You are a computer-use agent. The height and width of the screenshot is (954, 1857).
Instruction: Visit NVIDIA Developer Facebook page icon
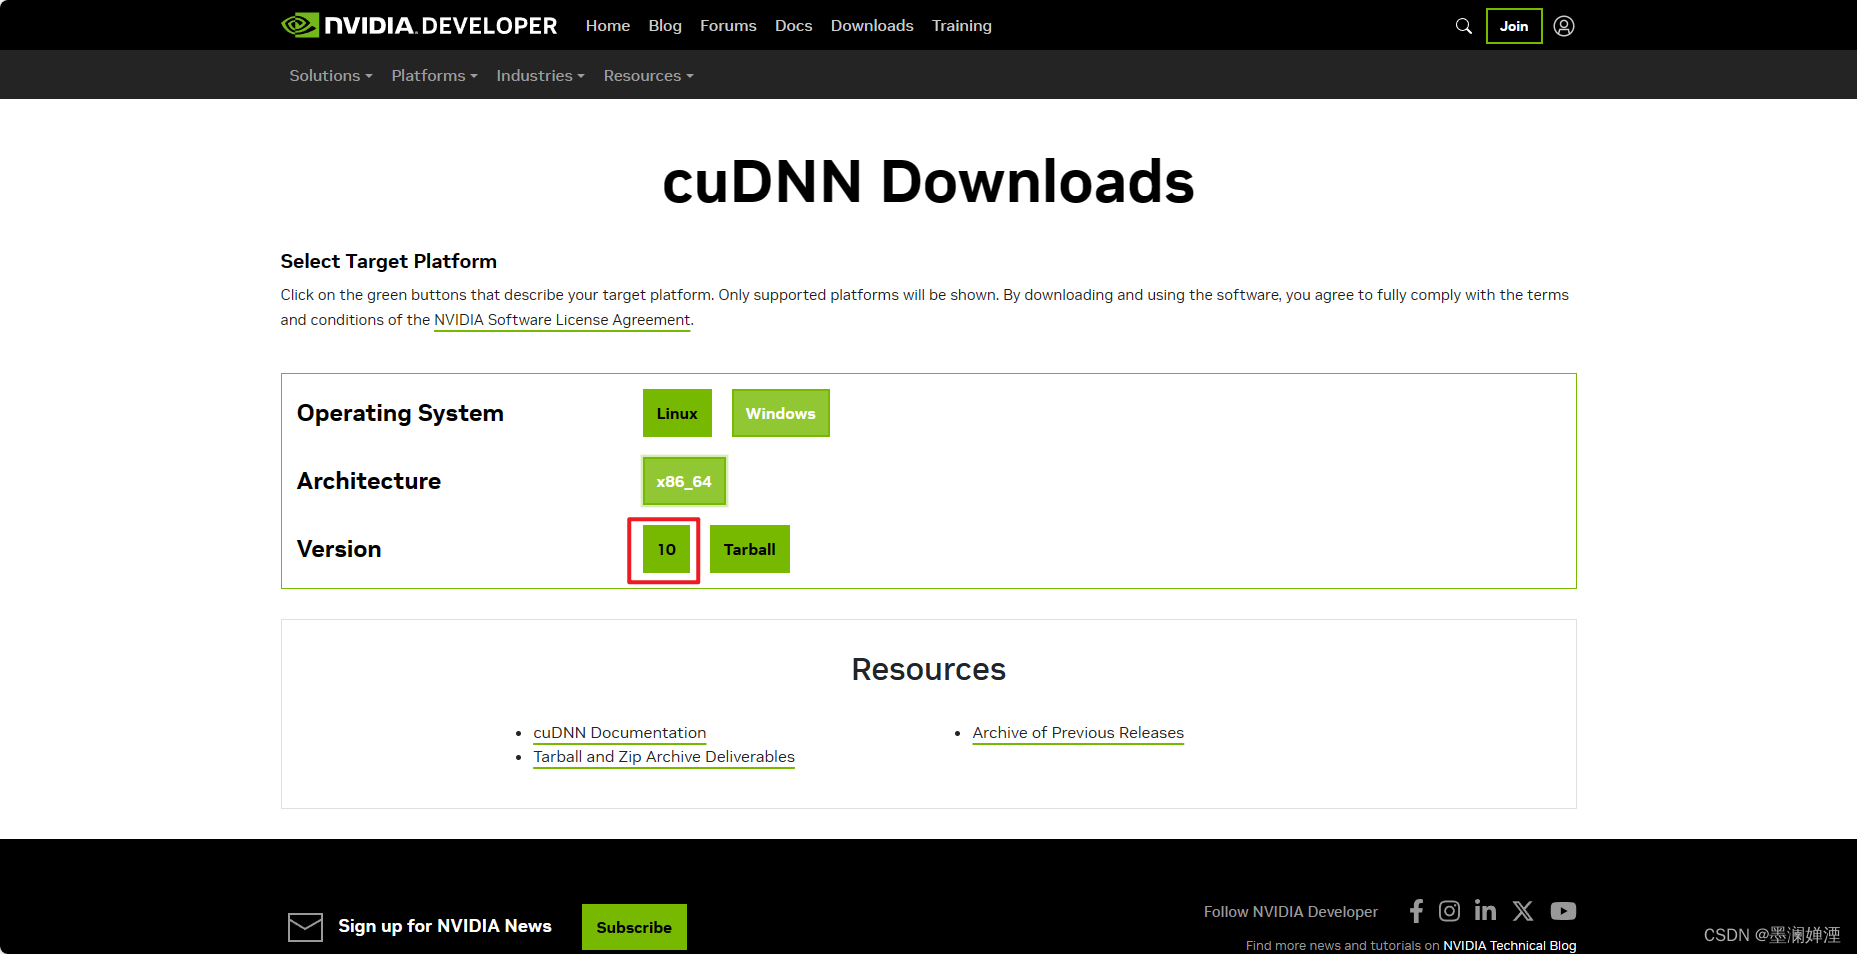coord(1416,911)
